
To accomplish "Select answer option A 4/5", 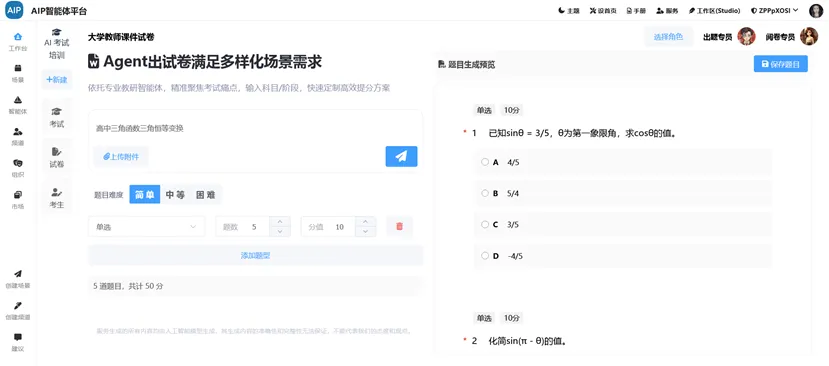I will 485,162.
